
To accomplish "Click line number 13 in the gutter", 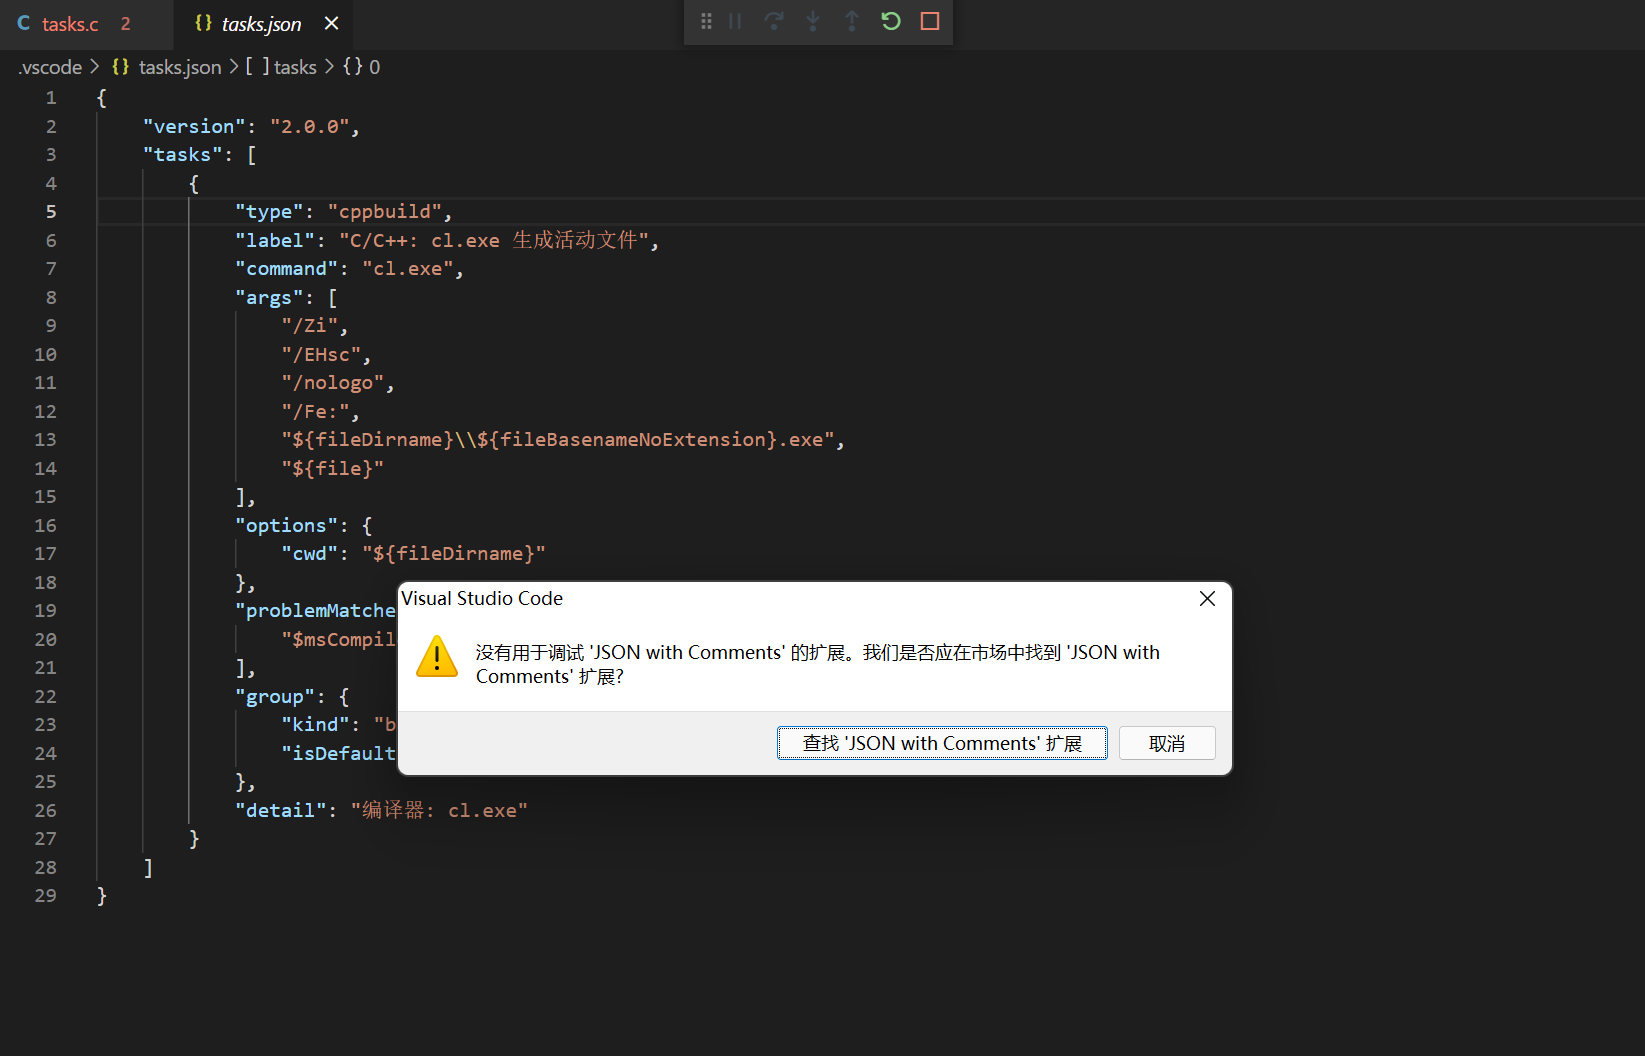I will click(x=45, y=440).
